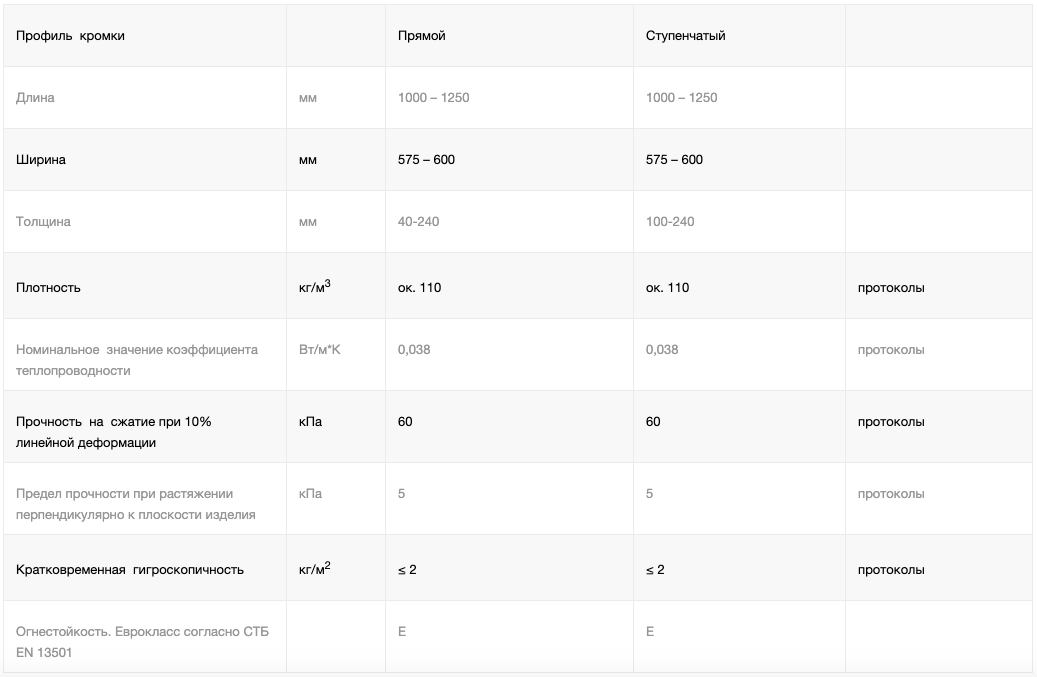Select the 'Ширина' row label
This screenshot has width=1037, height=677.
point(40,160)
